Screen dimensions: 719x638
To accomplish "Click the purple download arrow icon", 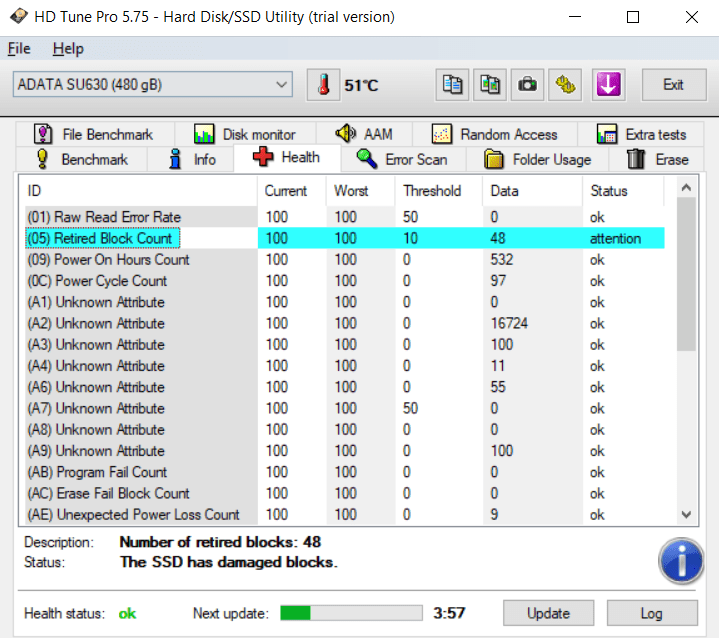I will (608, 85).
